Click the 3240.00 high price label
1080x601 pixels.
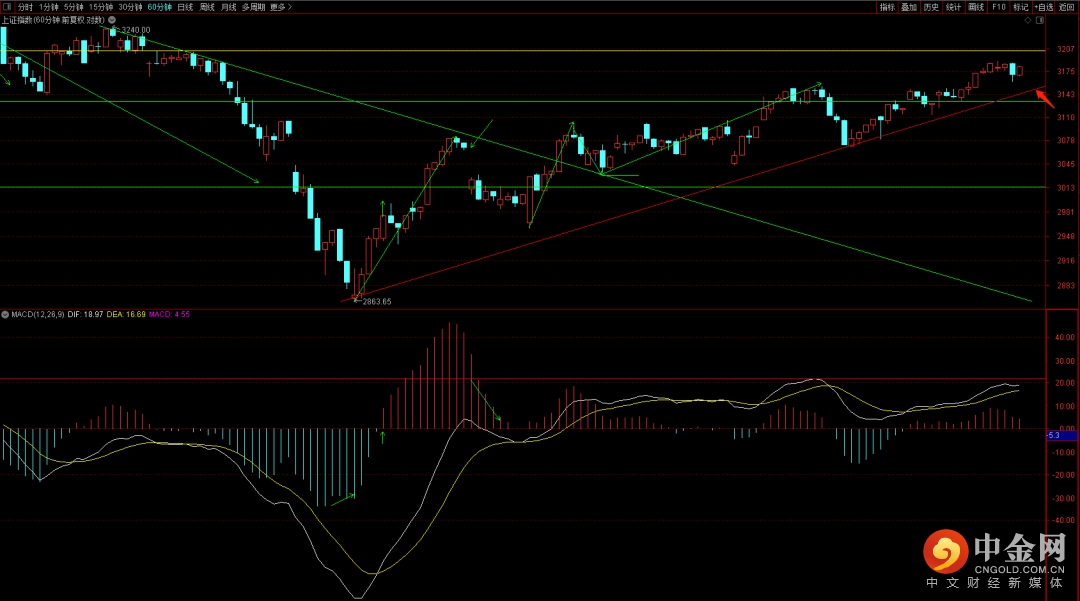pyautogui.click(x=136, y=30)
